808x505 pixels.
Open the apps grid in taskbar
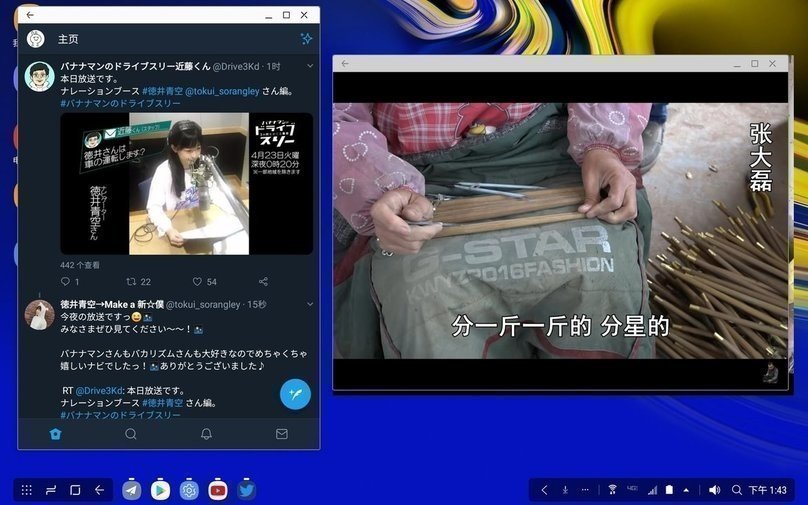tap(27, 490)
